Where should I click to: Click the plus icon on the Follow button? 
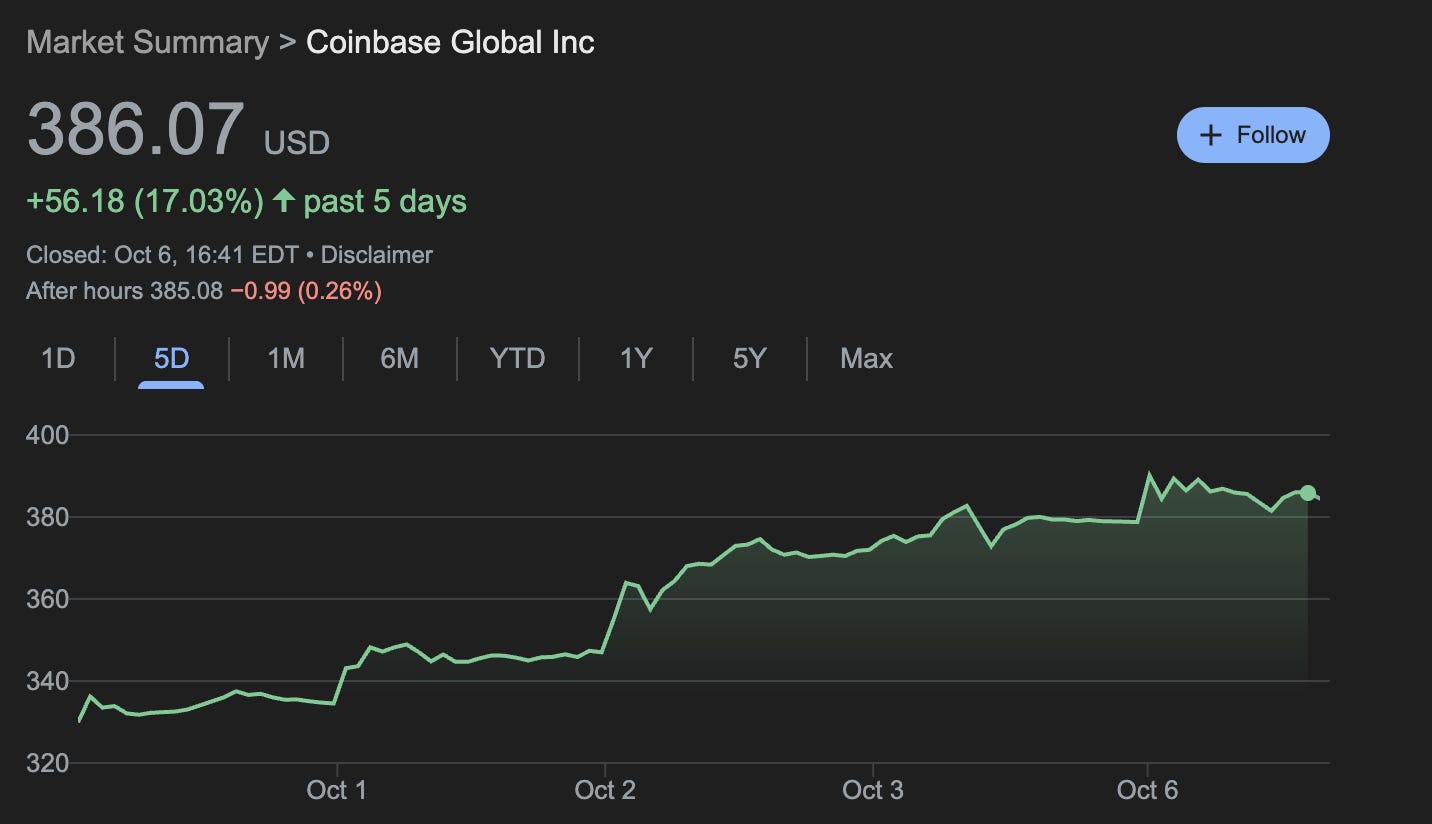[1212, 134]
